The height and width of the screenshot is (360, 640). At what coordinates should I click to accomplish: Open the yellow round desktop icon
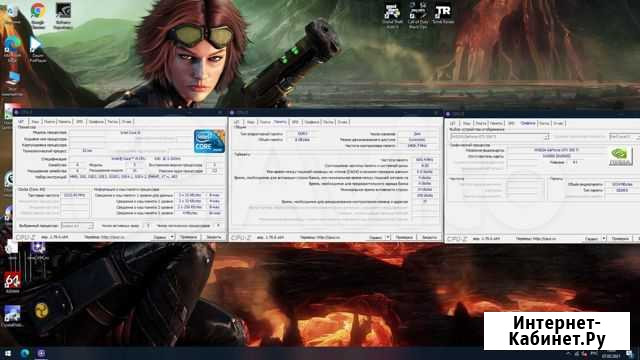[x=41, y=311]
